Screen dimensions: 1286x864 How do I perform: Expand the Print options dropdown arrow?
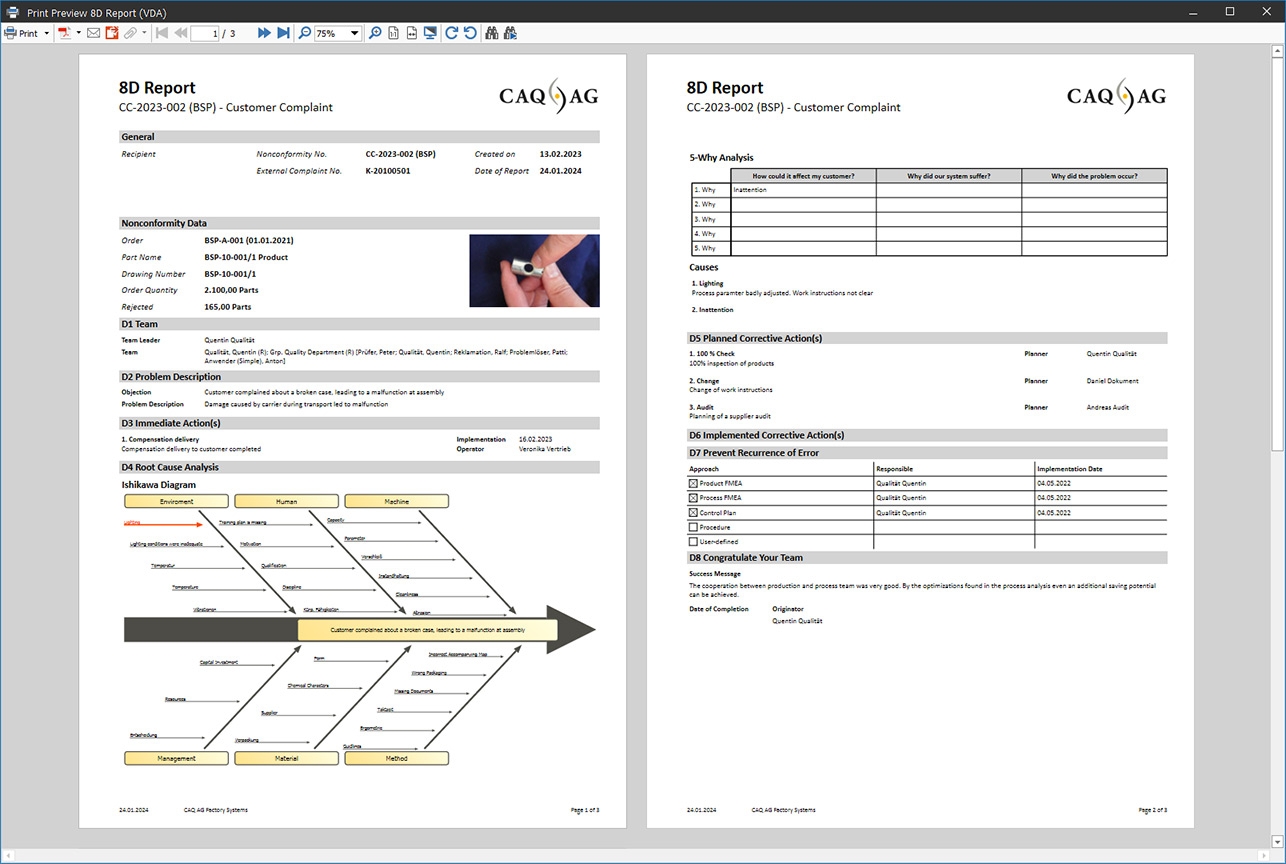pos(46,33)
